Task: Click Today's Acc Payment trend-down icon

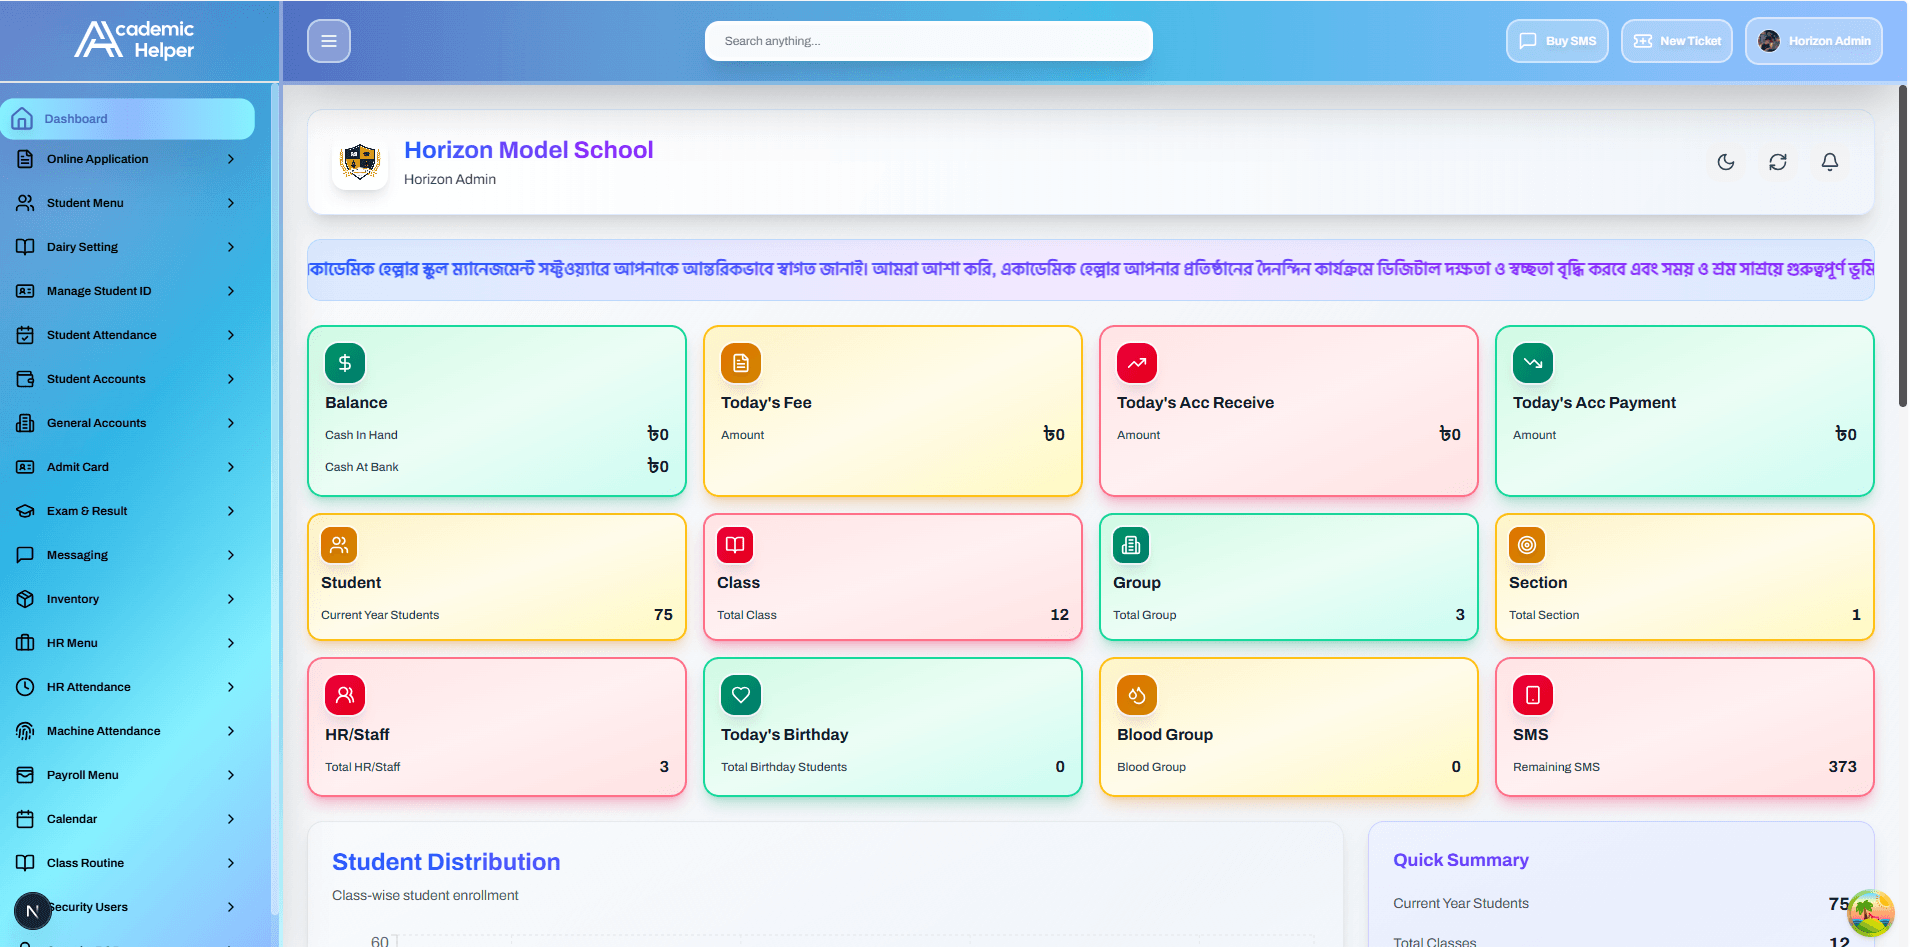Action: [x=1533, y=363]
